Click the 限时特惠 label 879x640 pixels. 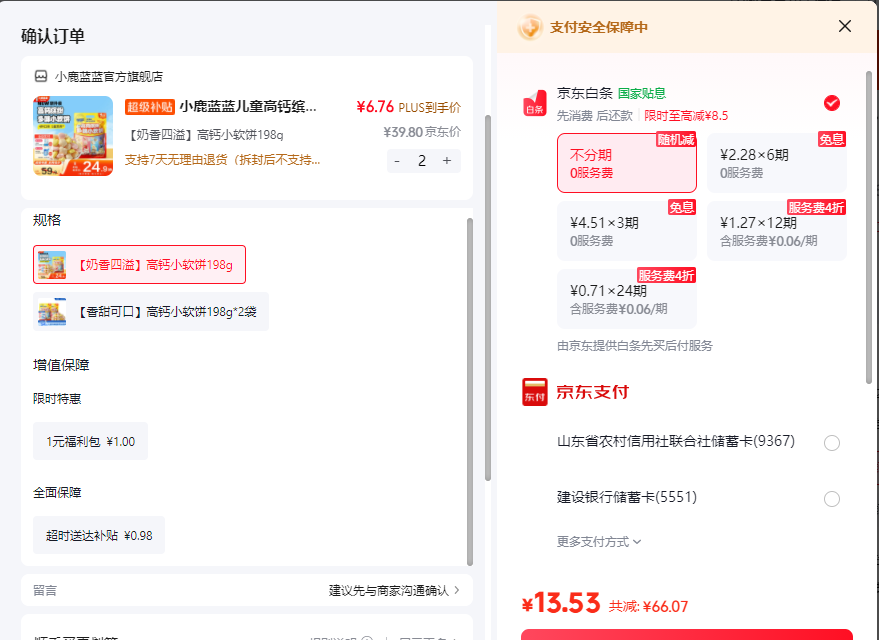click(x=57, y=399)
